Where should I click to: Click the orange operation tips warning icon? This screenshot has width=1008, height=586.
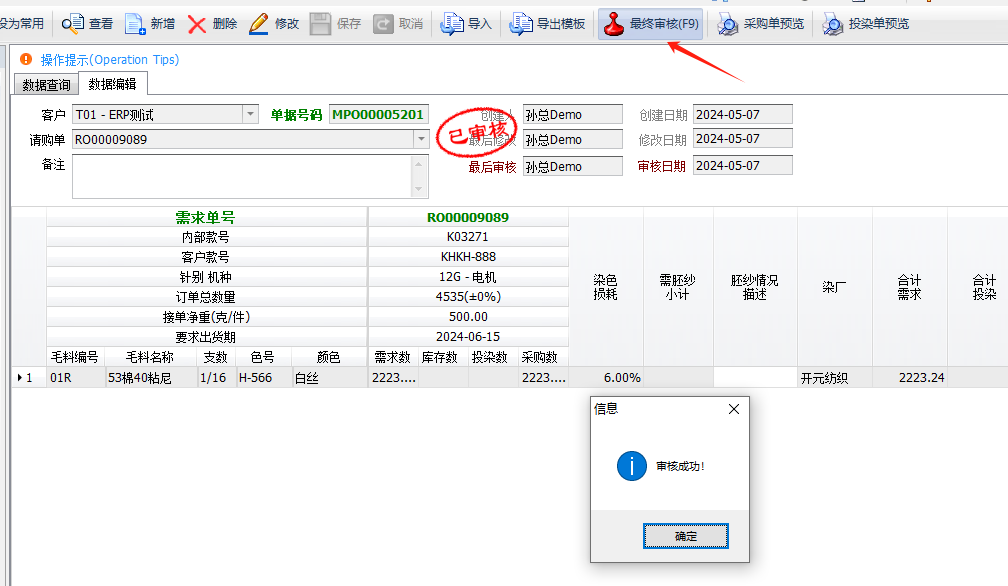pos(26,59)
